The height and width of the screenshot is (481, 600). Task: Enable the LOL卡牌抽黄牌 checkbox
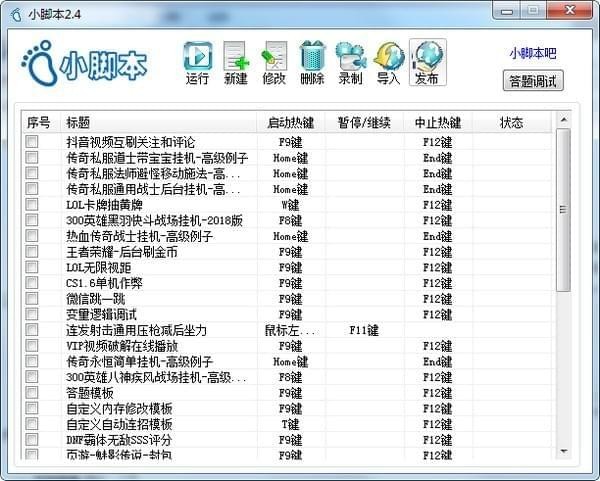coord(32,204)
